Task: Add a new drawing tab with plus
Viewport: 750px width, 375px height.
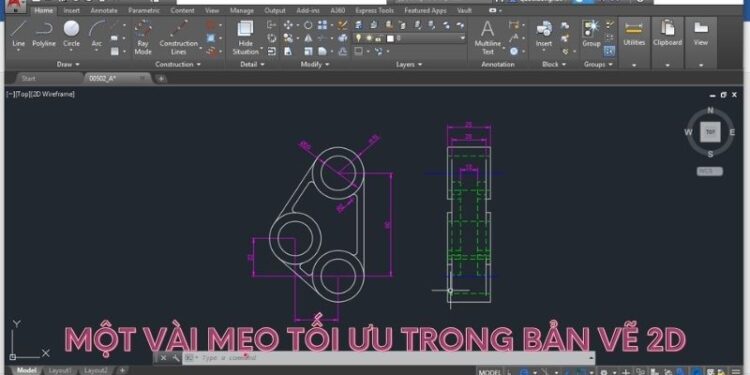Action: click(161, 78)
